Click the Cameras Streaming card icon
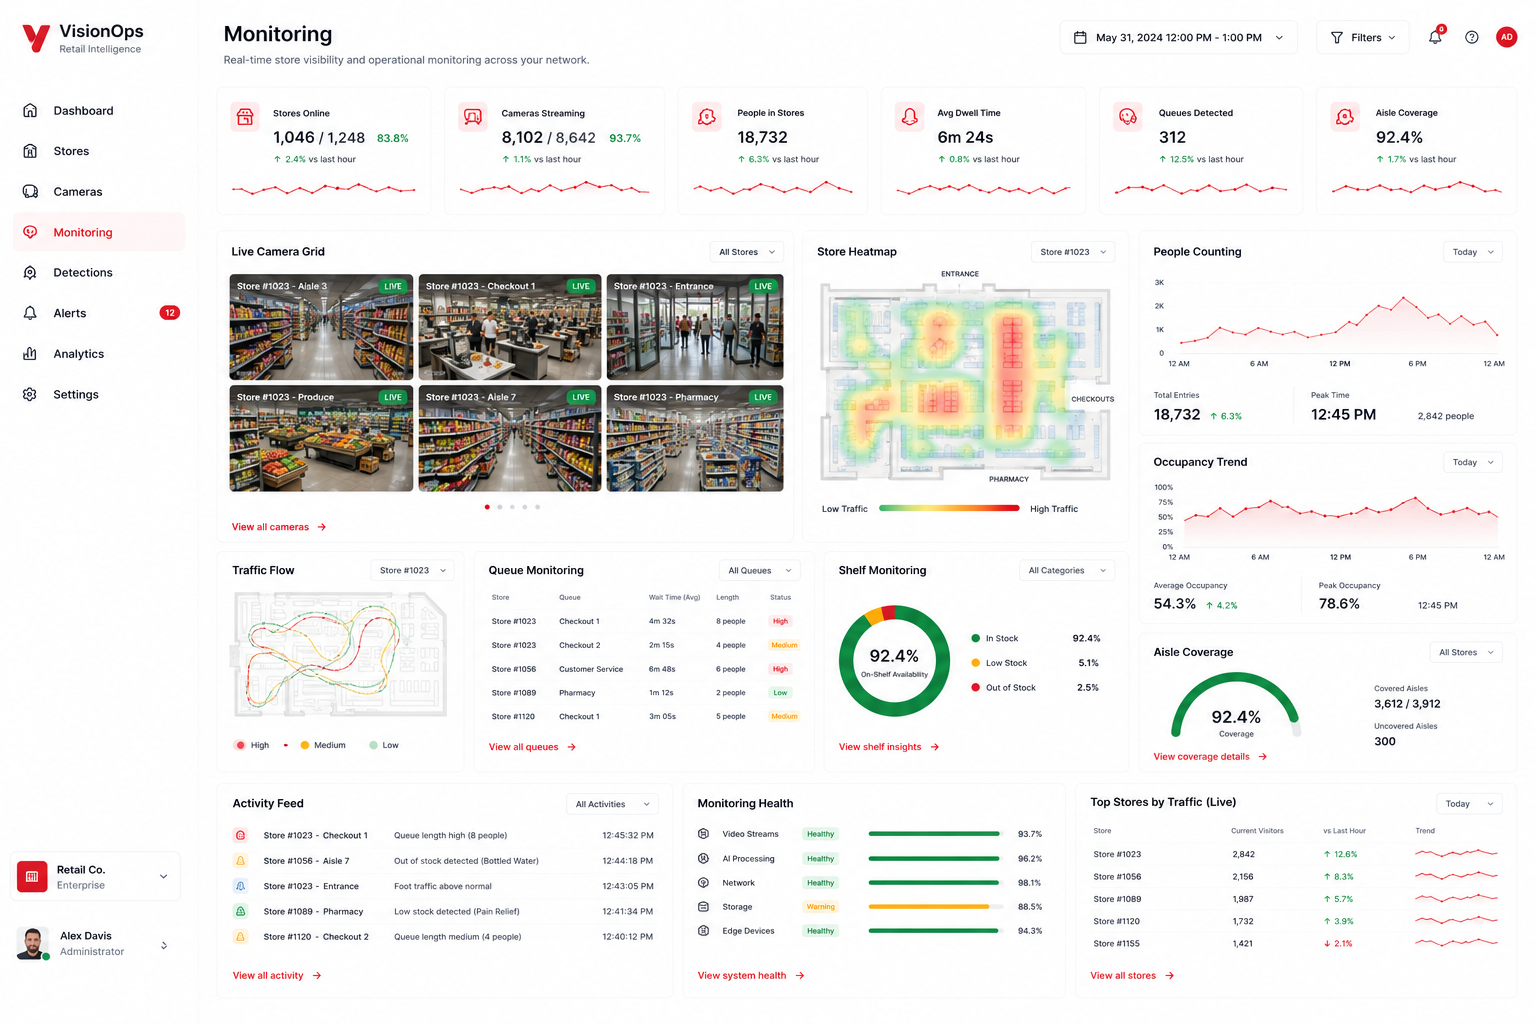 point(473,117)
